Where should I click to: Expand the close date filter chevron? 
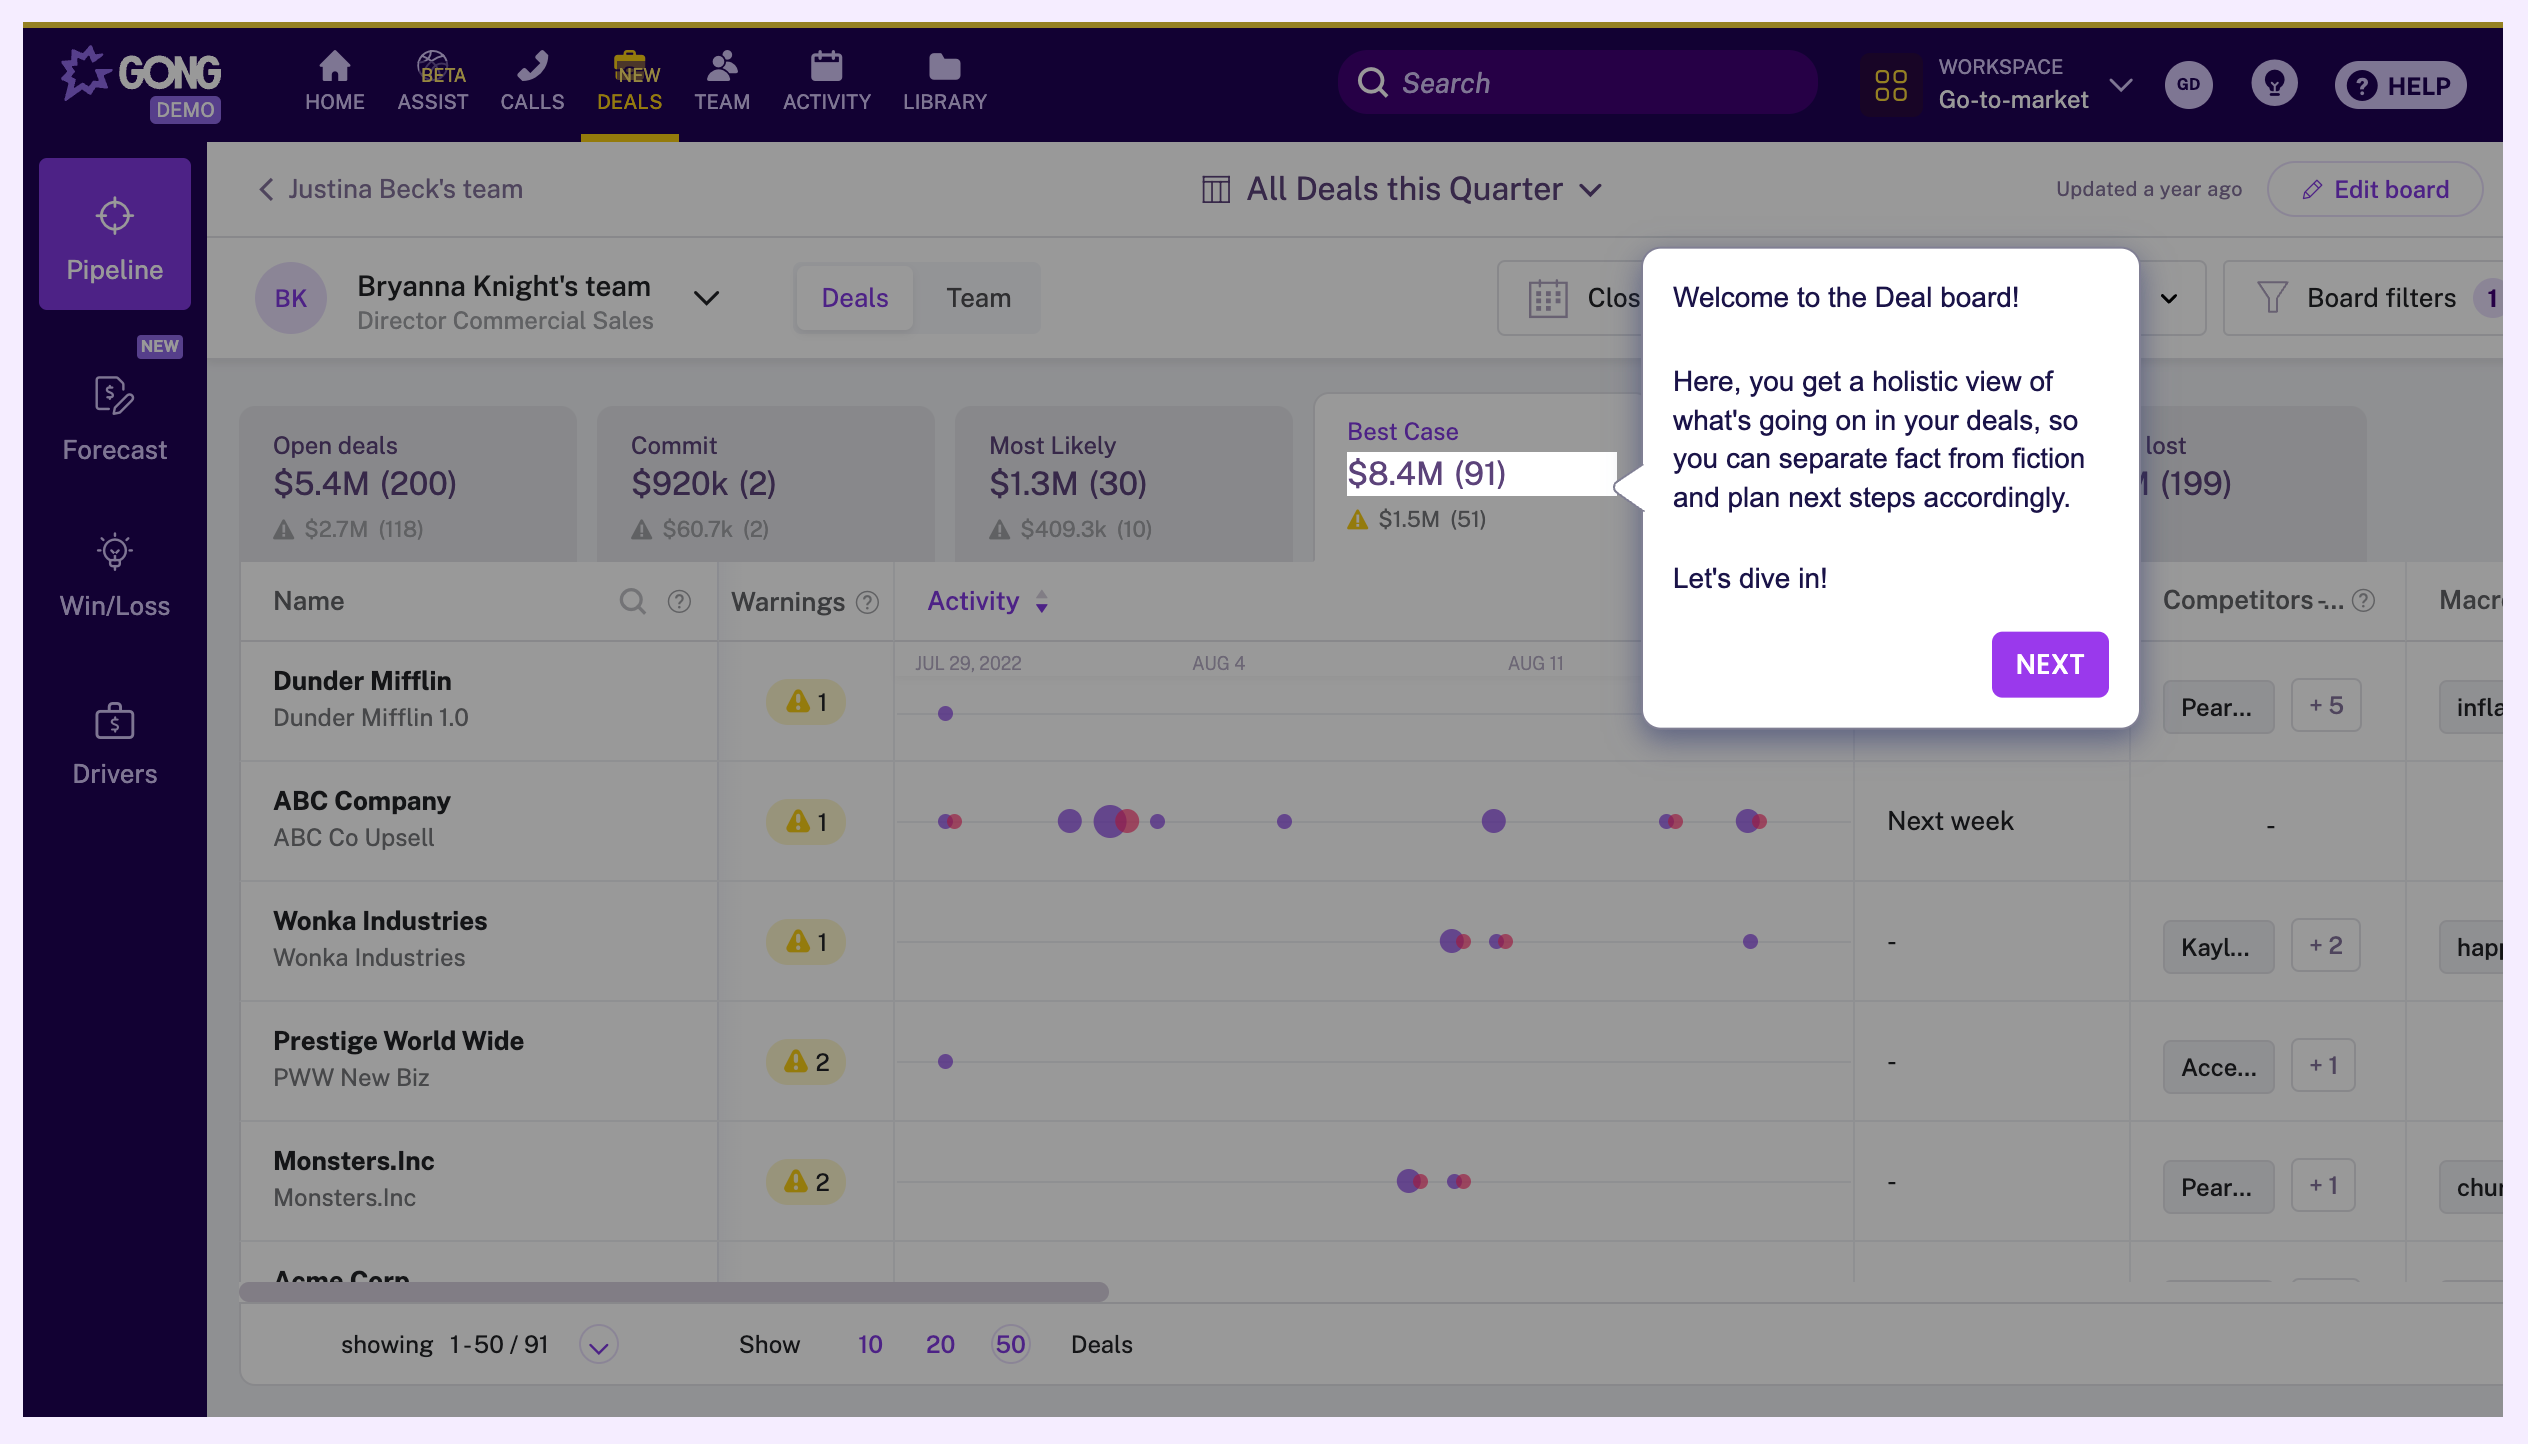click(2168, 298)
